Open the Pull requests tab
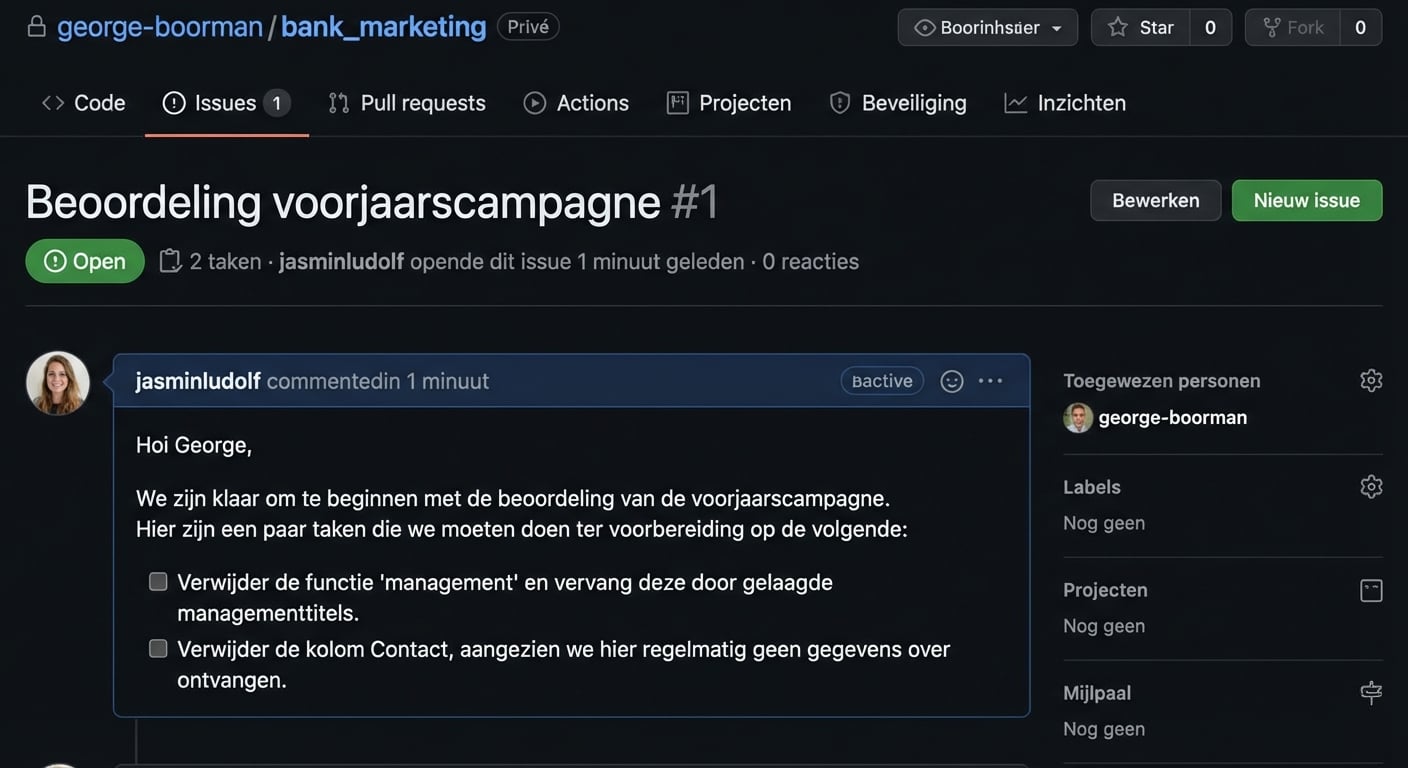This screenshot has height=768, width=1408. pyautogui.click(x=406, y=102)
